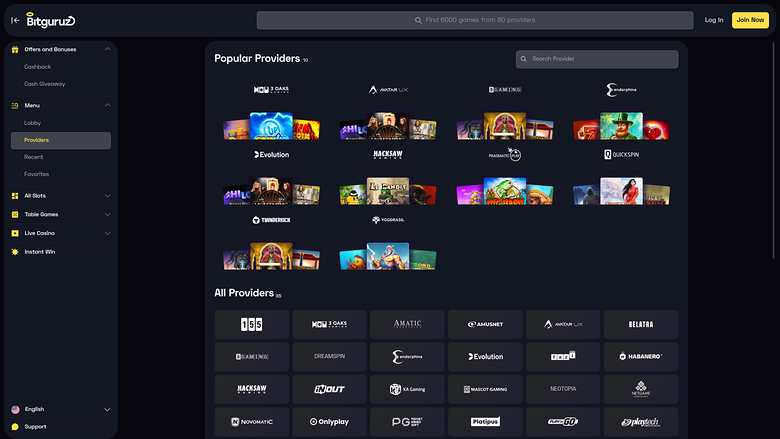Viewport: 780px width, 439px height.
Task: Select Providers in sidebar menu
Action: tap(61, 140)
